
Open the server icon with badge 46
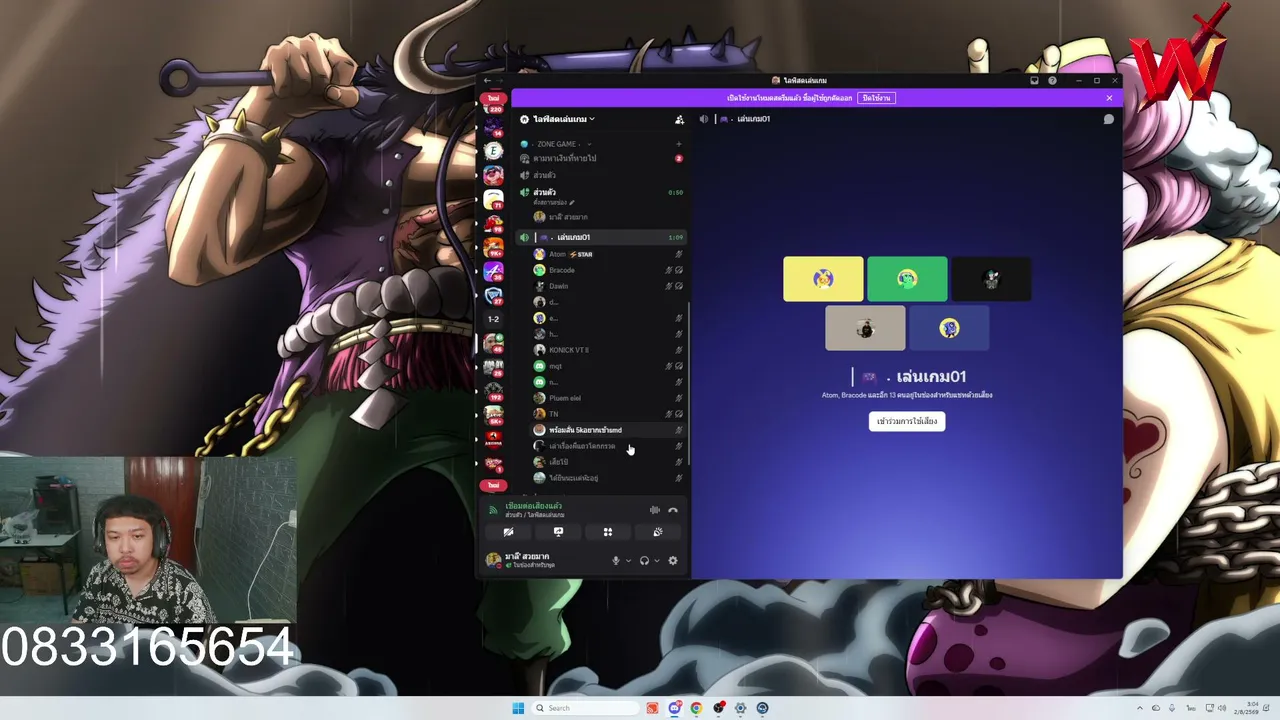point(493,343)
